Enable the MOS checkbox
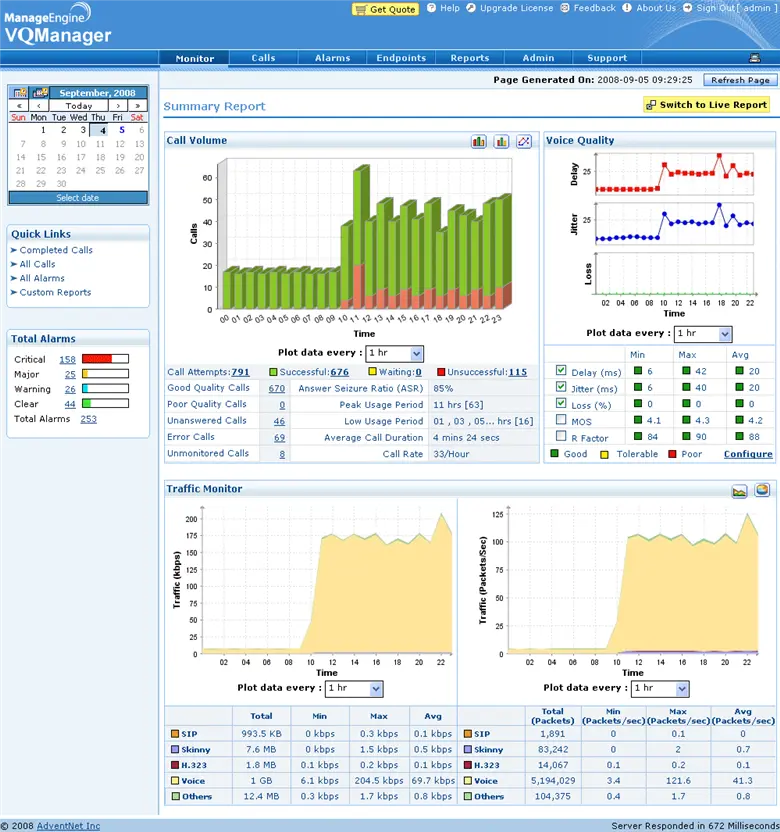Image resolution: width=780 pixels, height=832 pixels. [560, 420]
